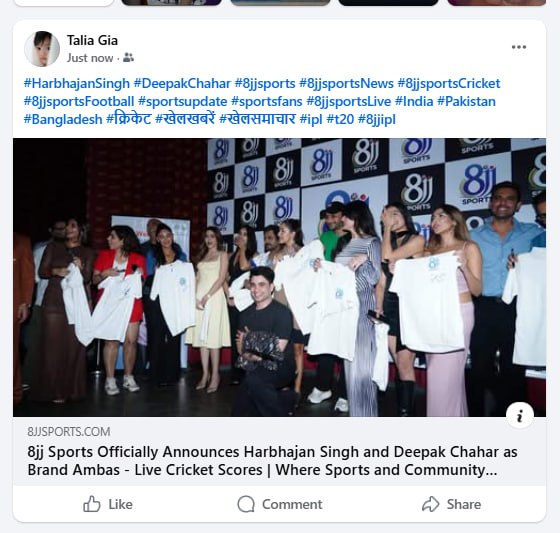The height and width of the screenshot is (533, 560).
Task: Open the #Pakistan hashtag
Action: 466,101
